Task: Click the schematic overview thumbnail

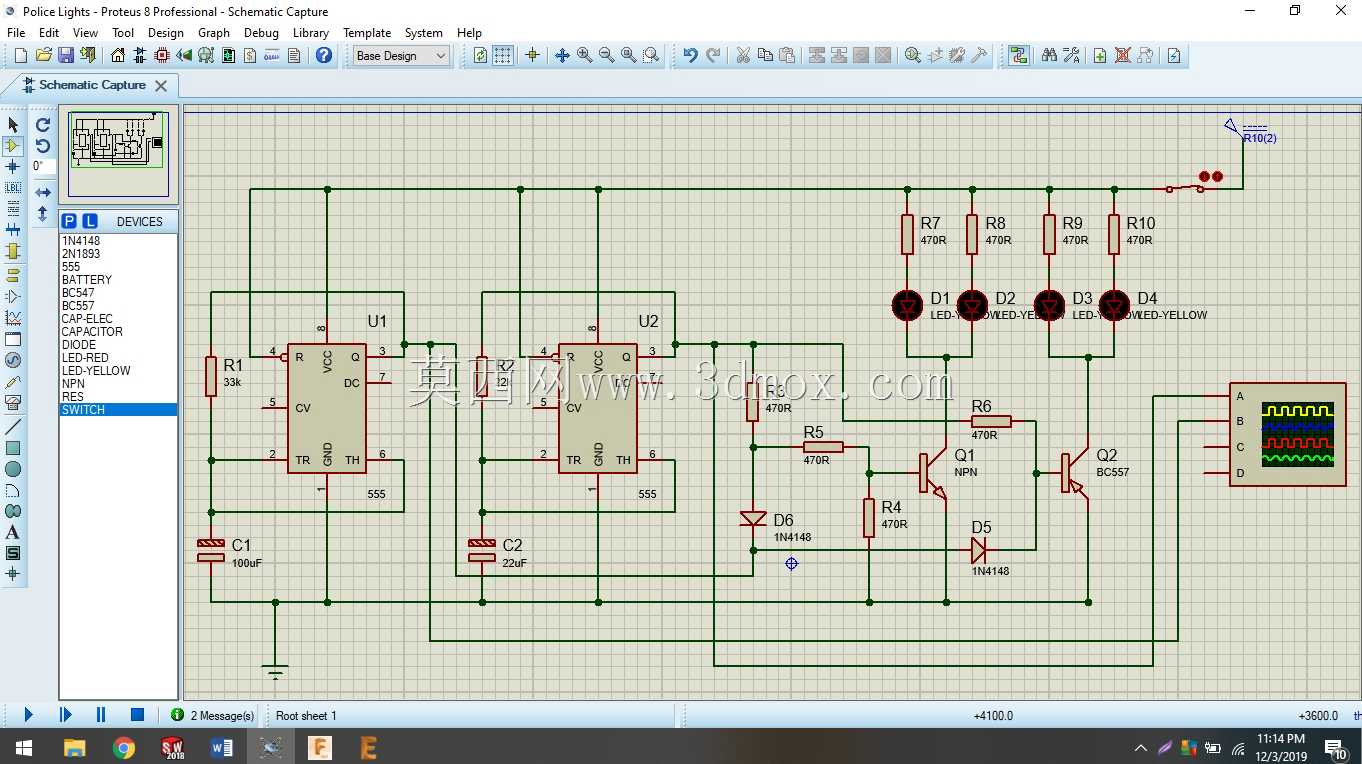Action: [x=118, y=152]
